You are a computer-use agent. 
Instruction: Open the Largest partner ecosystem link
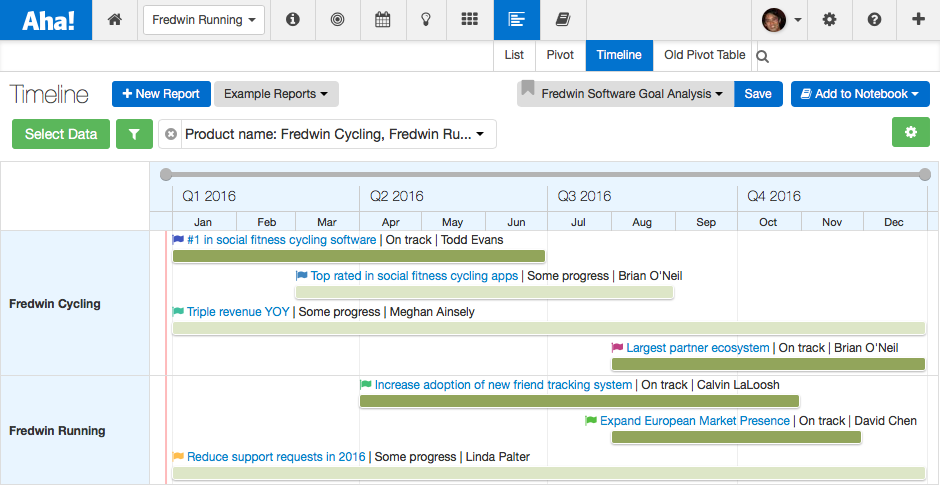(698, 348)
